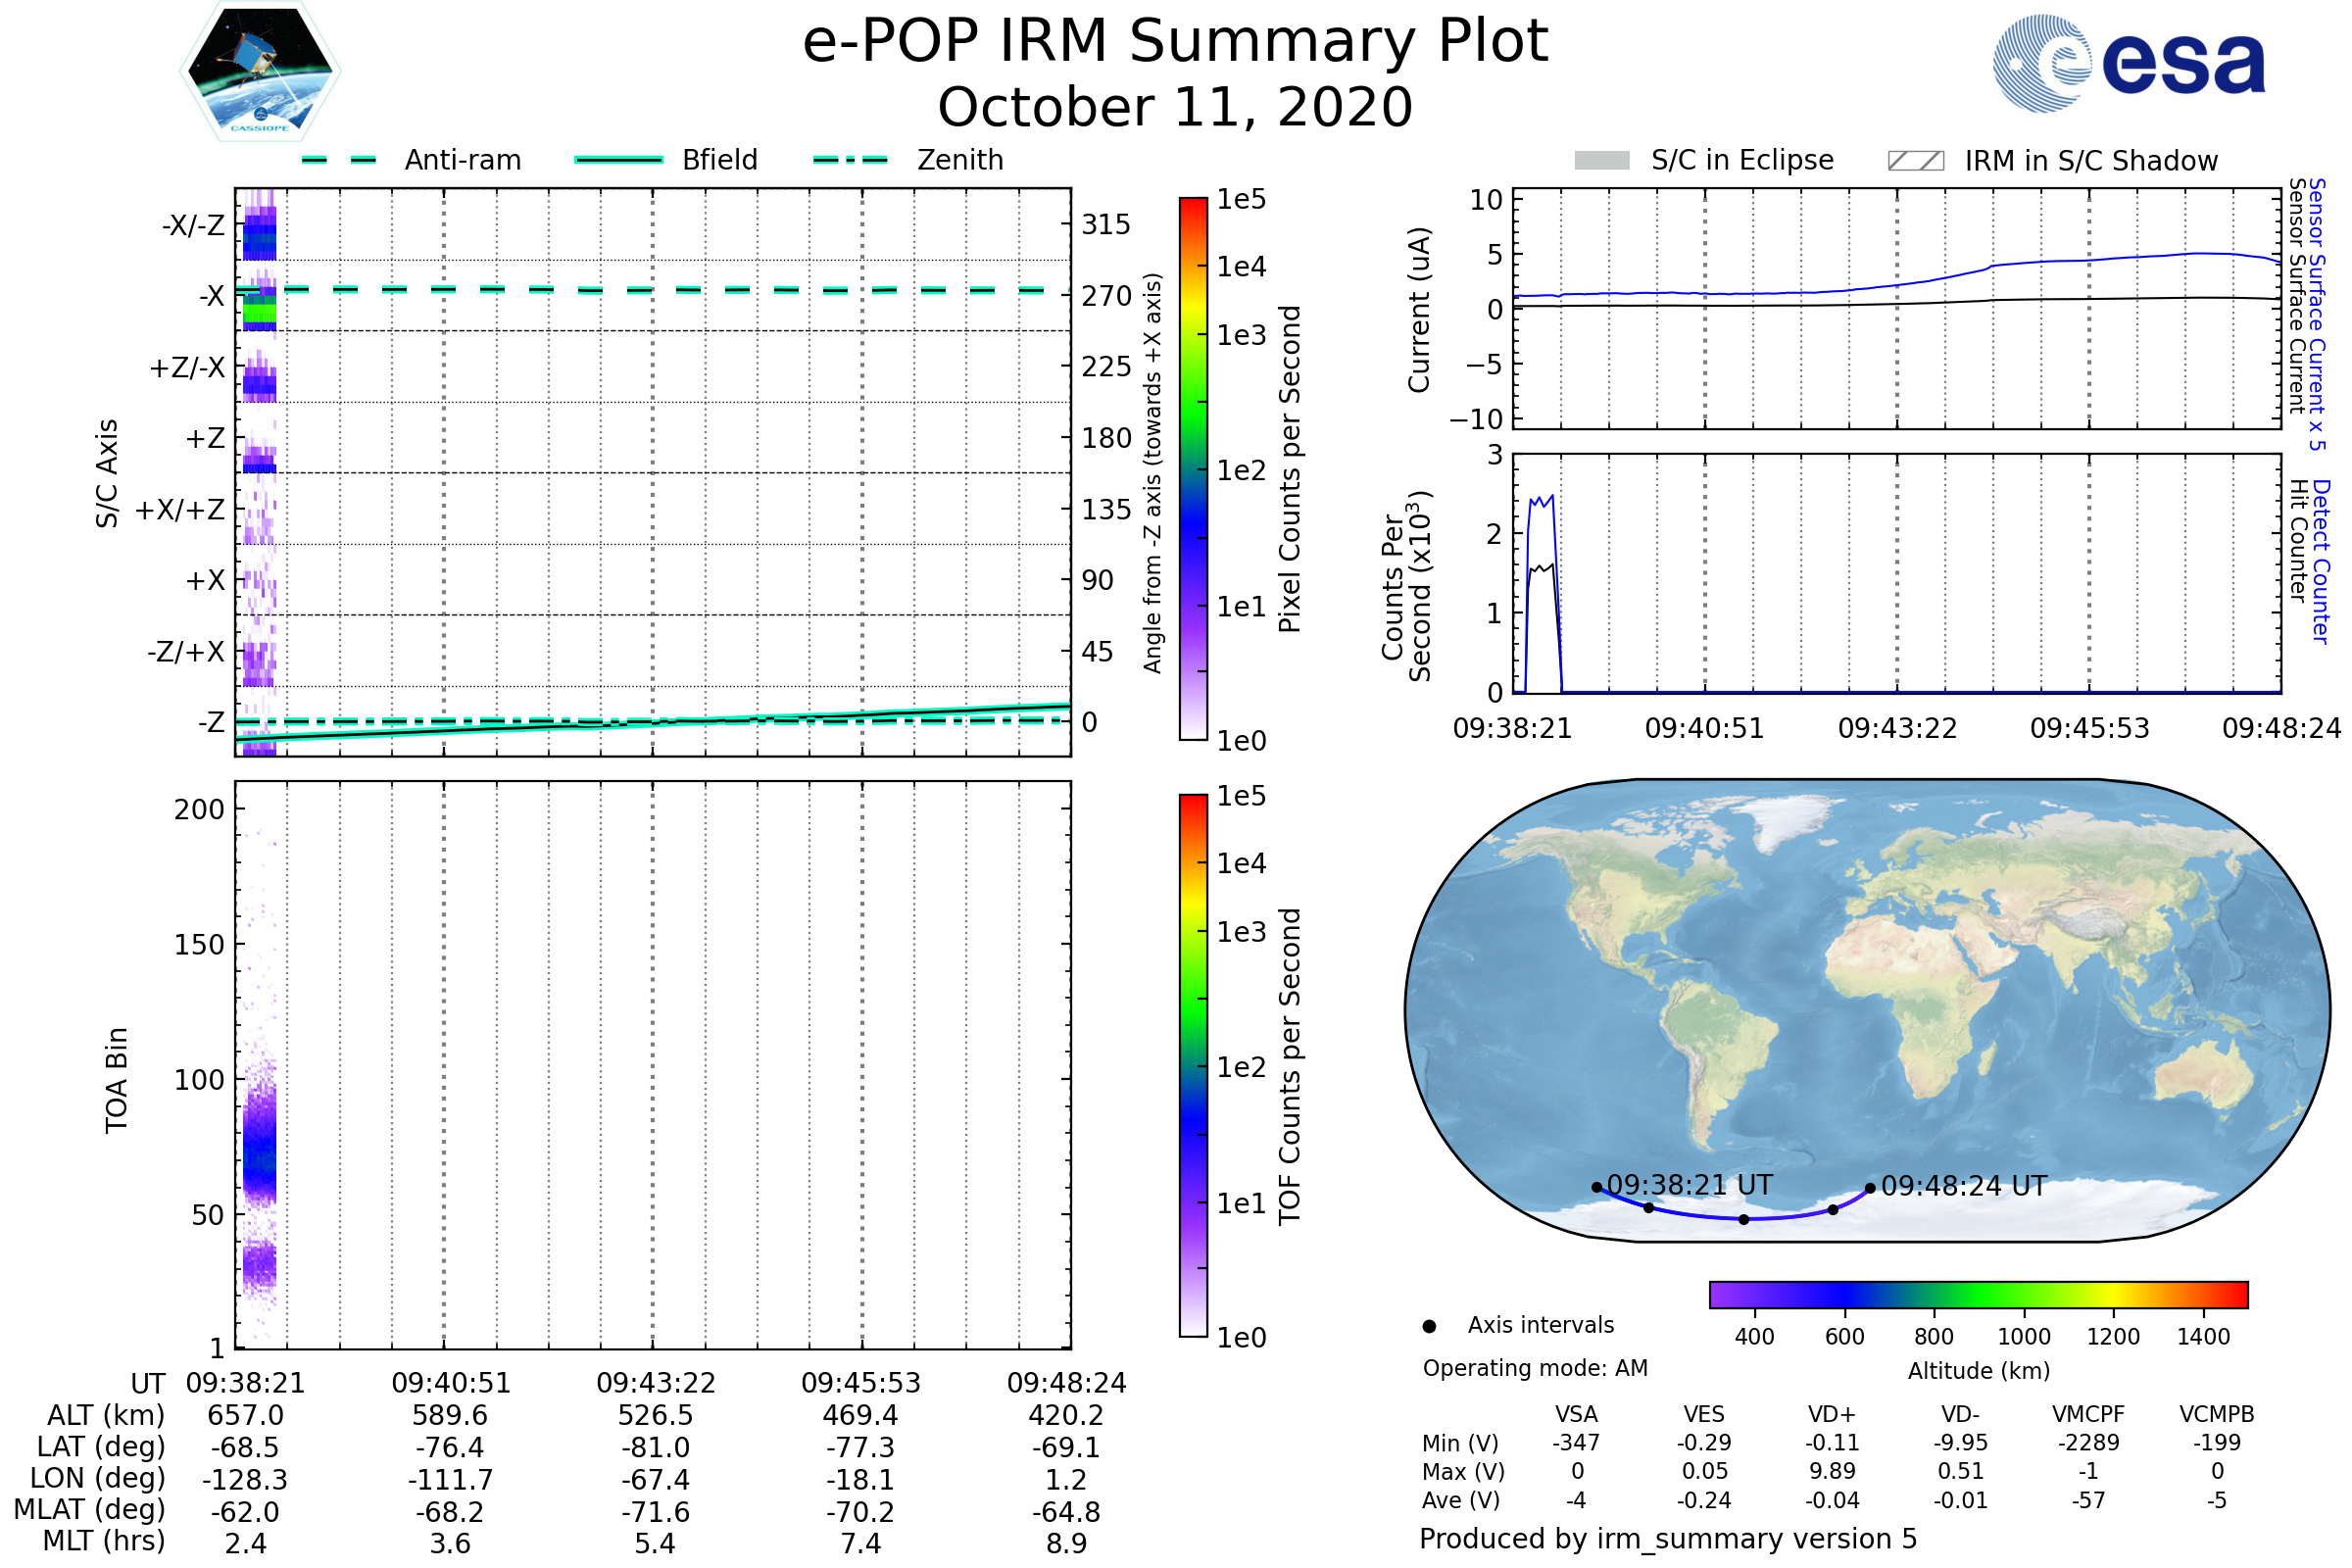Click the Altitude (km) horizontal colorbar
Viewport: 2352px width, 1568px height.
tap(1978, 1294)
